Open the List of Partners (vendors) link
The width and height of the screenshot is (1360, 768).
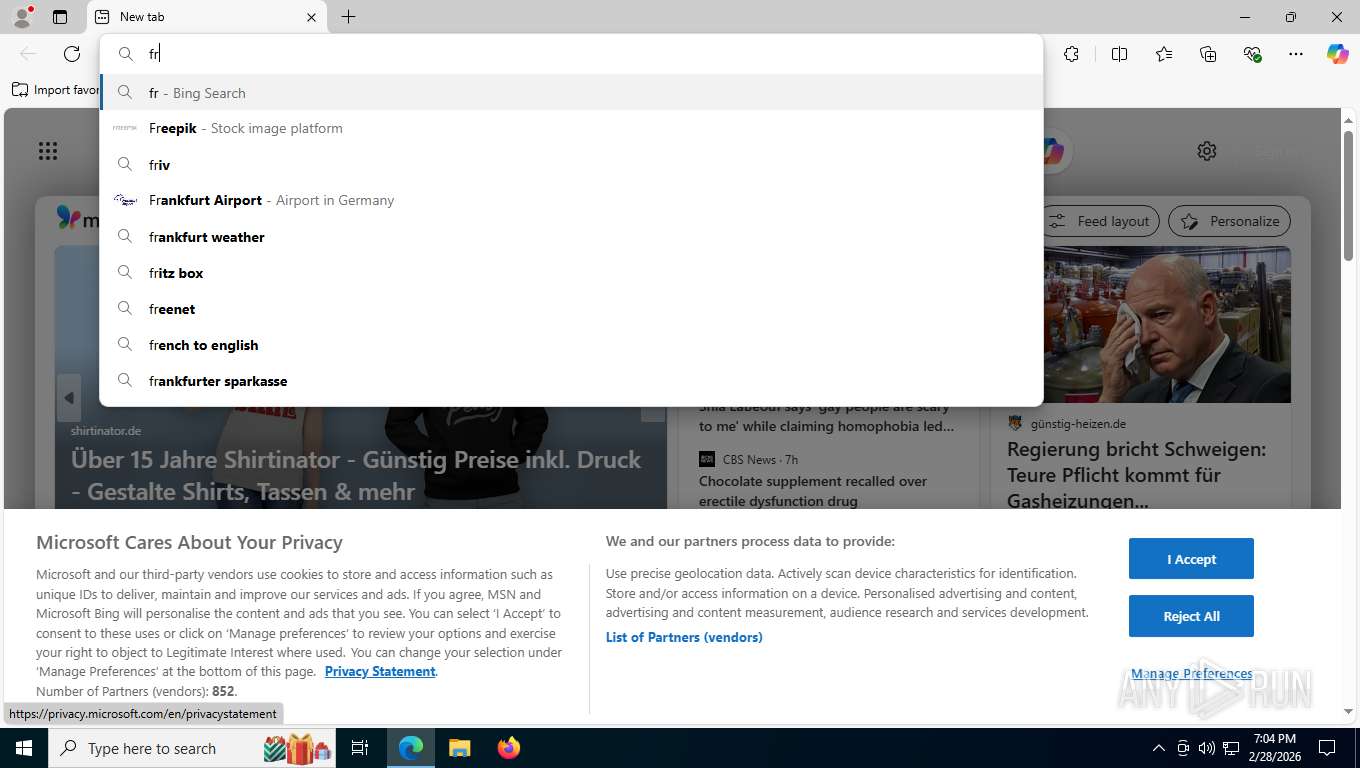684,637
